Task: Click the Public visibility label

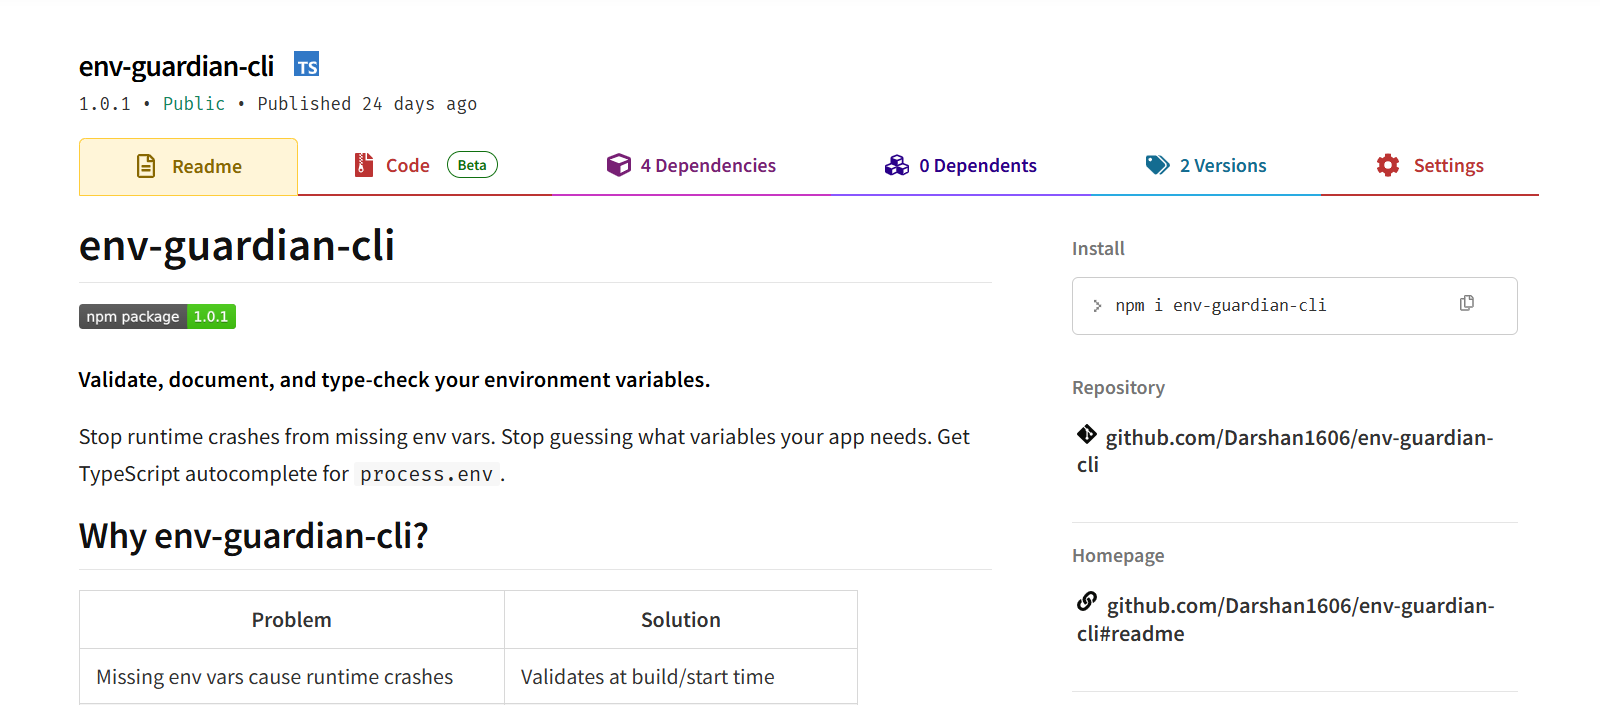Action: coord(194,104)
